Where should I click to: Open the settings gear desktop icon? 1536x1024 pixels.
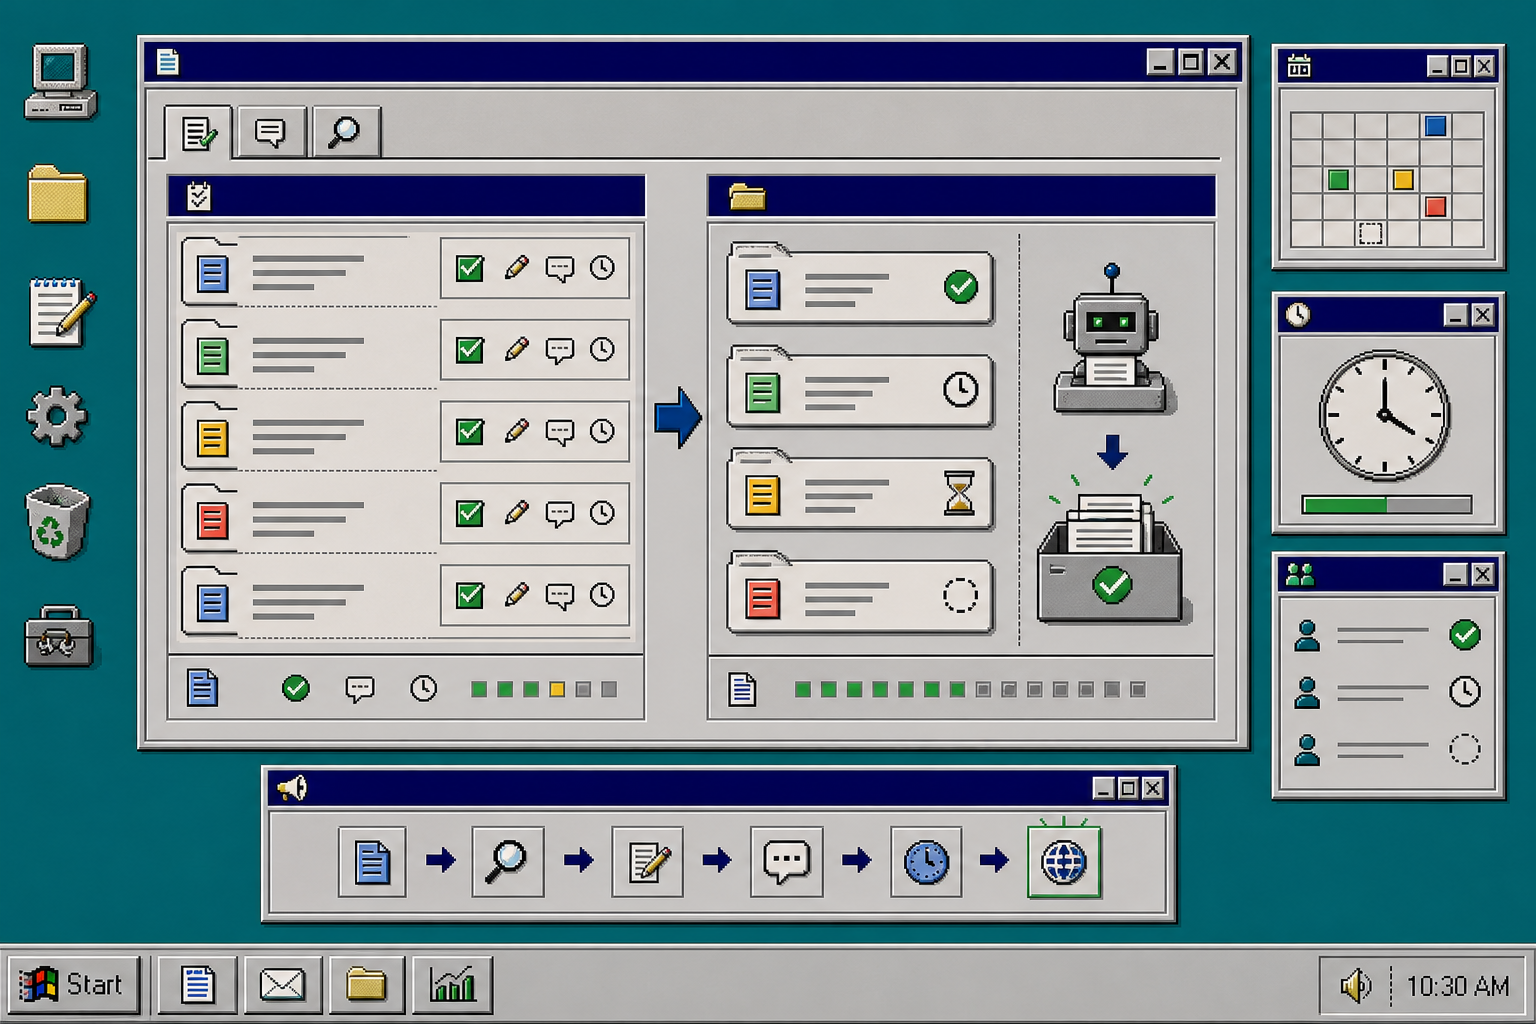57,416
